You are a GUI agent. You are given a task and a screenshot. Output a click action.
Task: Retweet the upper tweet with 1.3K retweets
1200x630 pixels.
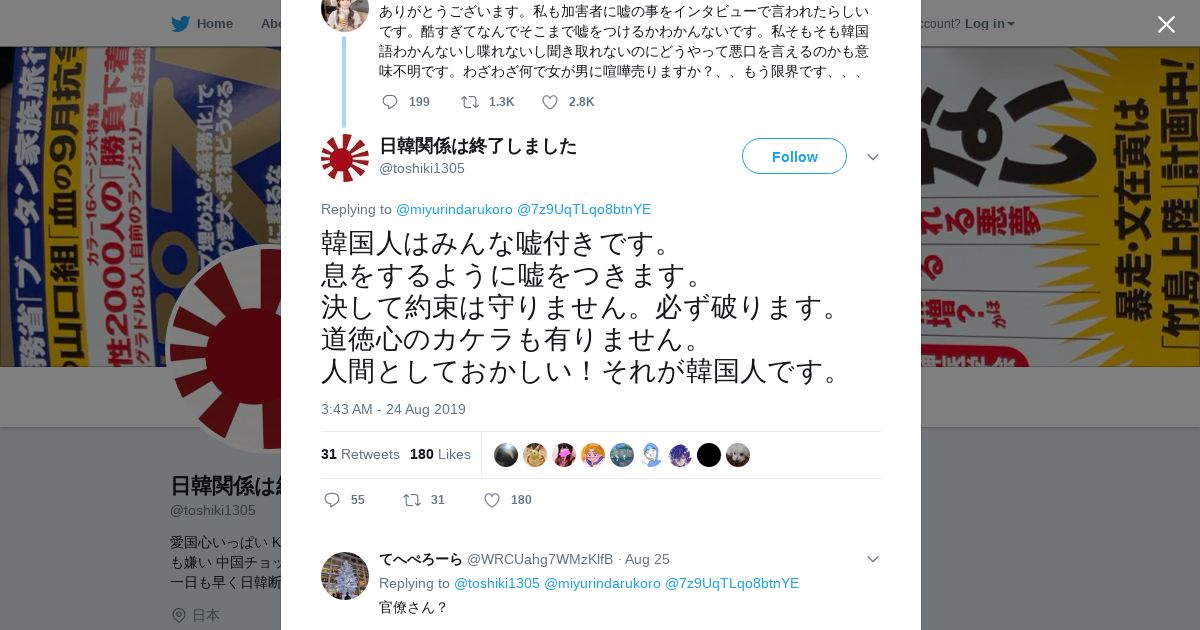470,102
